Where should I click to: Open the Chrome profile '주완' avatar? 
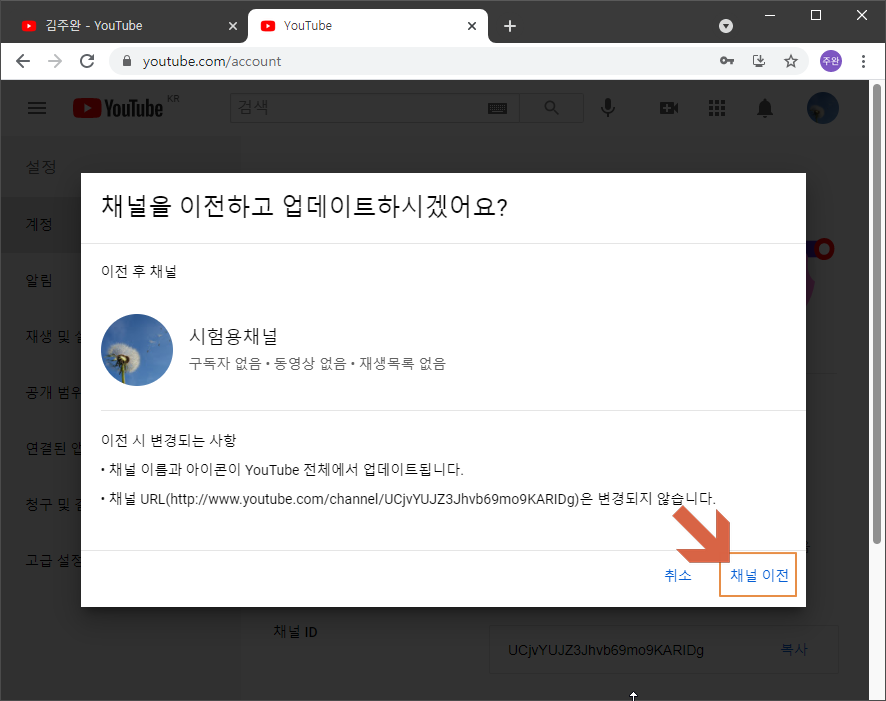(x=831, y=61)
